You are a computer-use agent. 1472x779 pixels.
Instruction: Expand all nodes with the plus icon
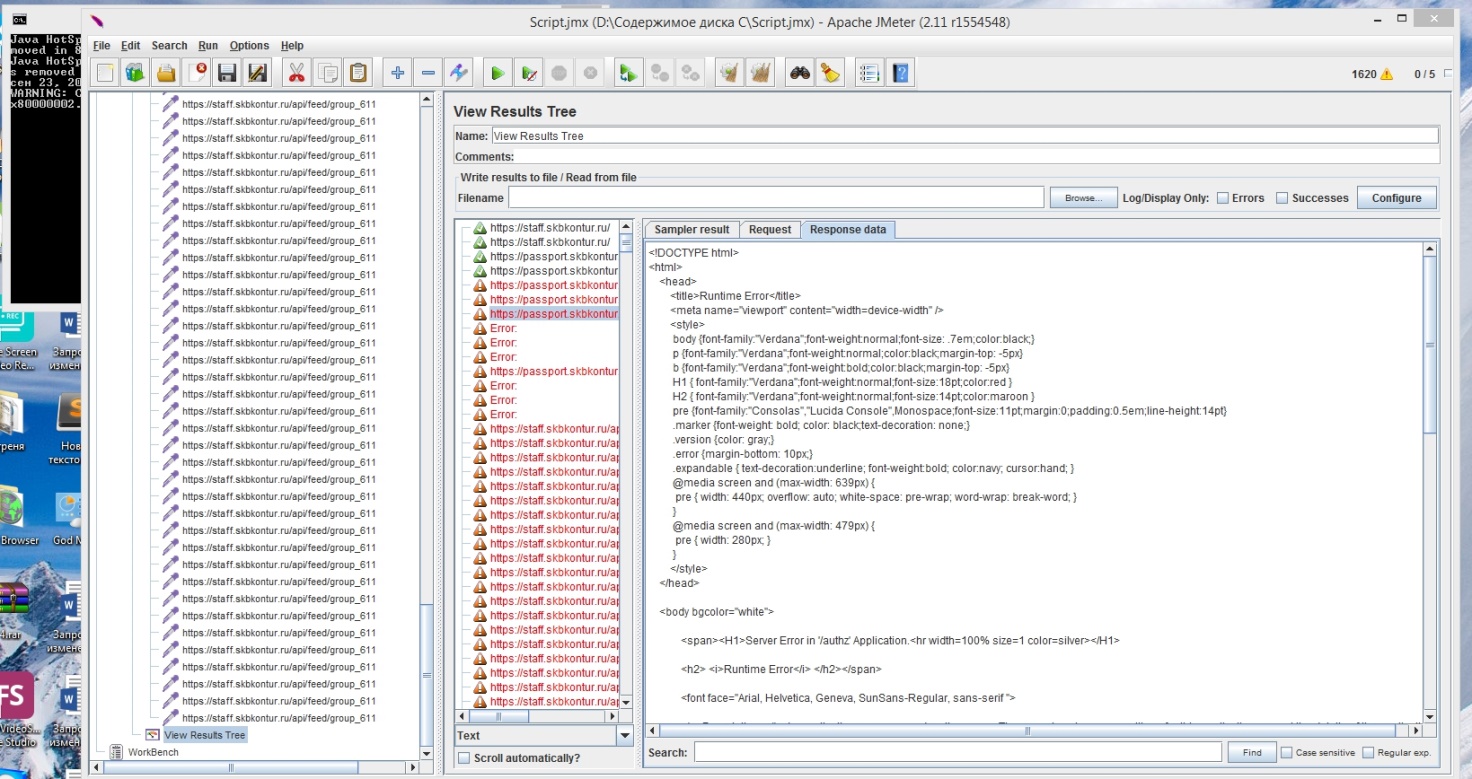coord(397,72)
